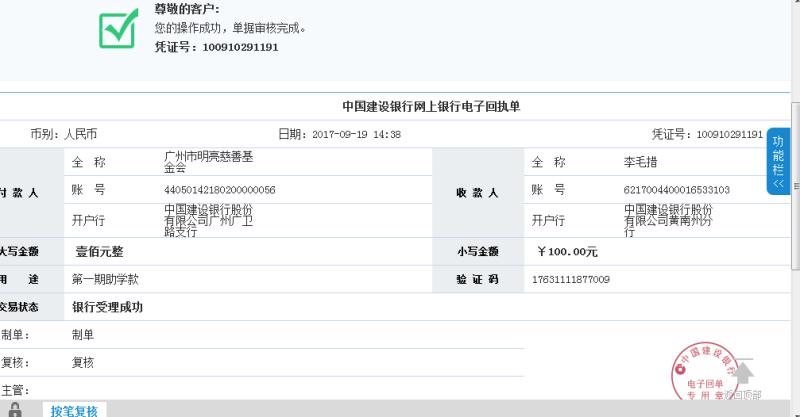The width and height of the screenshot is (800, 417).
Task: Click the currency label 人民币
Action: pos(80,134)
